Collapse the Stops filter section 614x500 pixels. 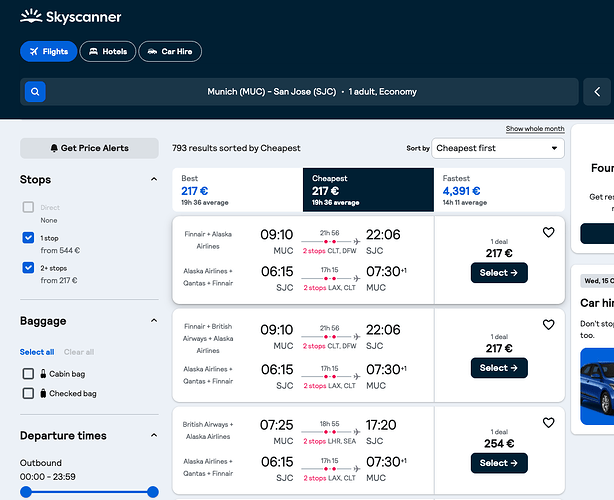(154, 179)
